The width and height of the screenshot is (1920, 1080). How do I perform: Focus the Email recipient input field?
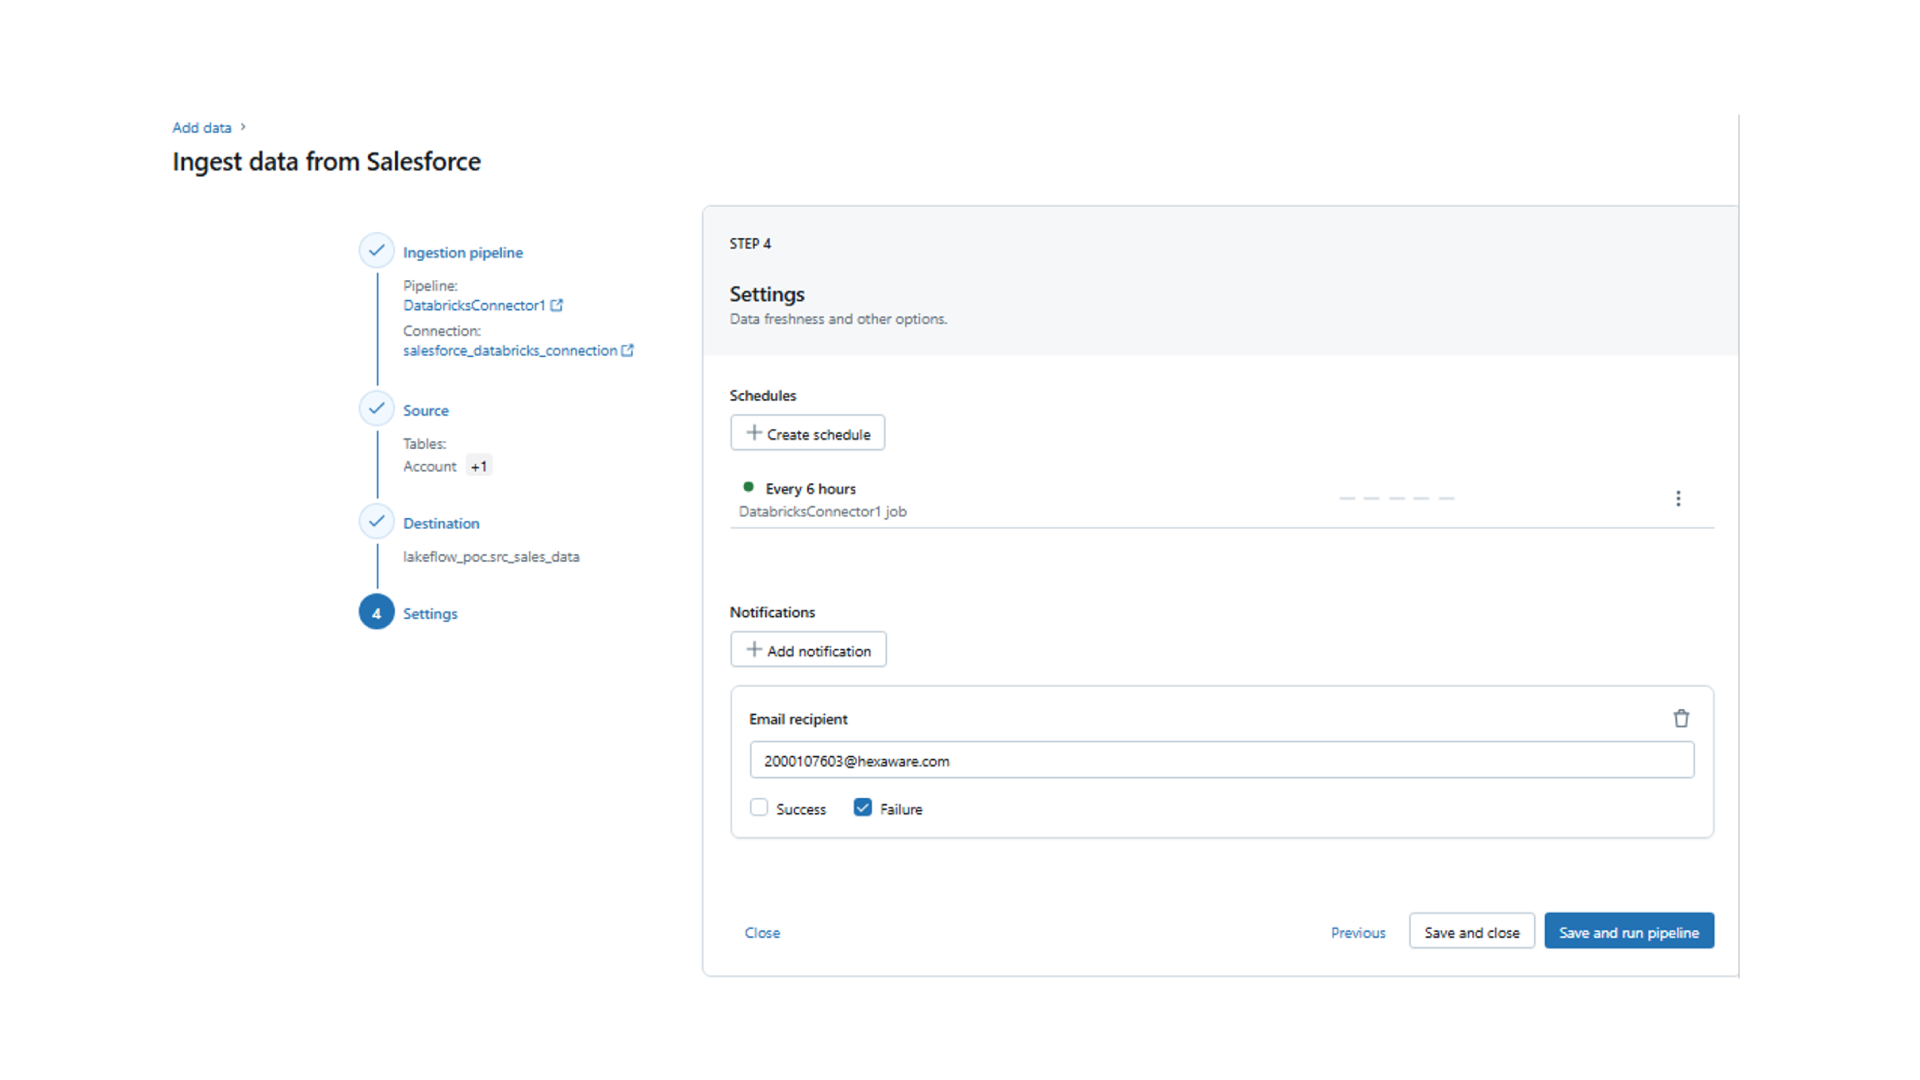(x=1222, y=760)
